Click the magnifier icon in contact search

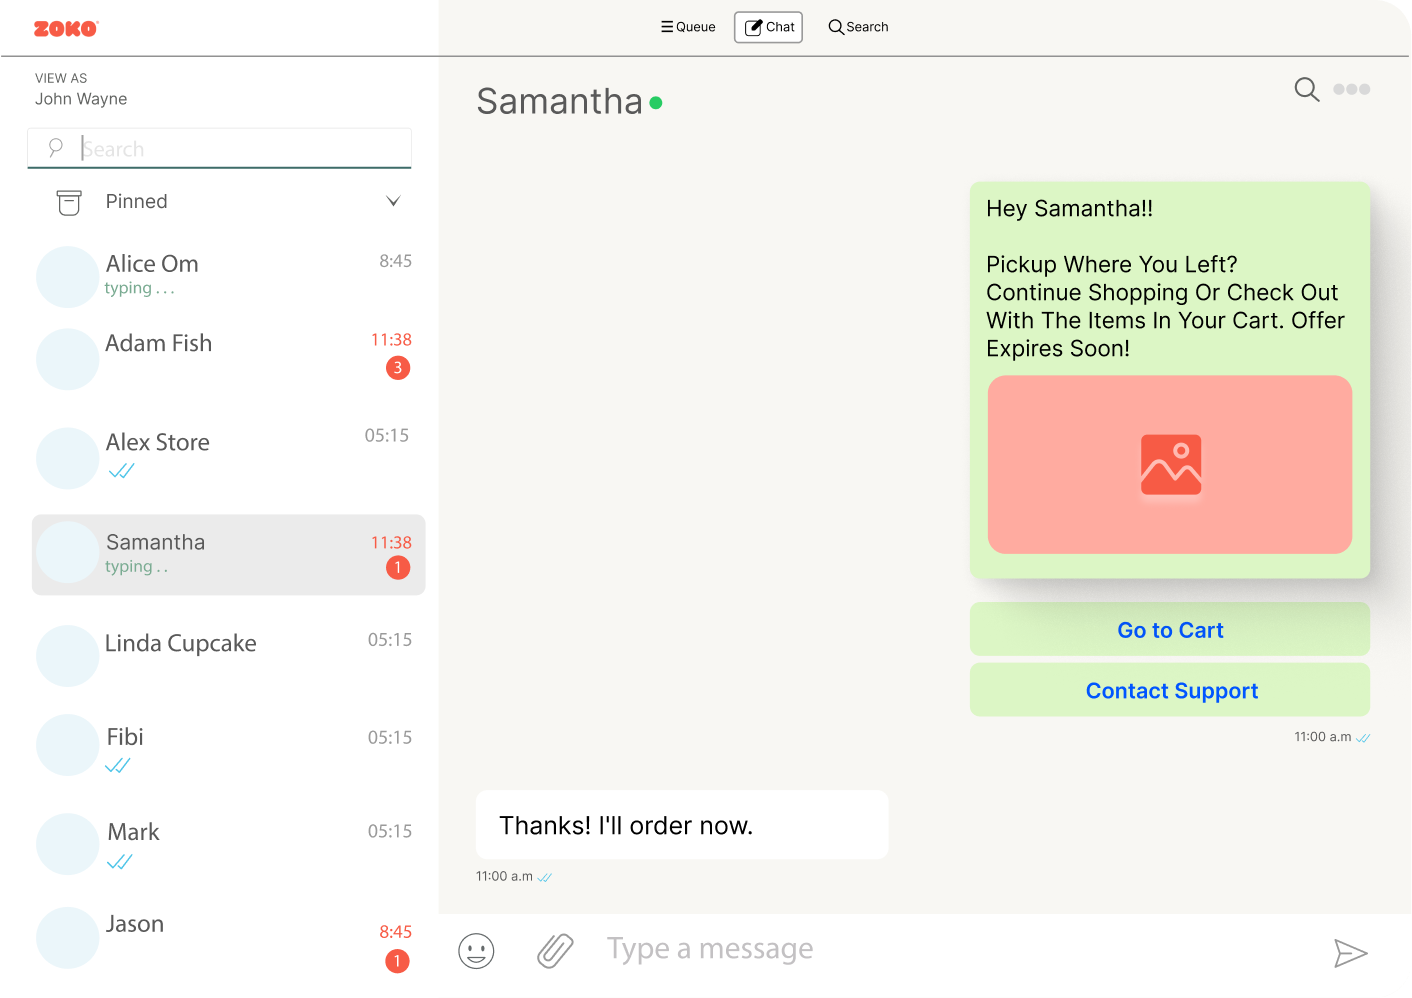tap(56, 148)
